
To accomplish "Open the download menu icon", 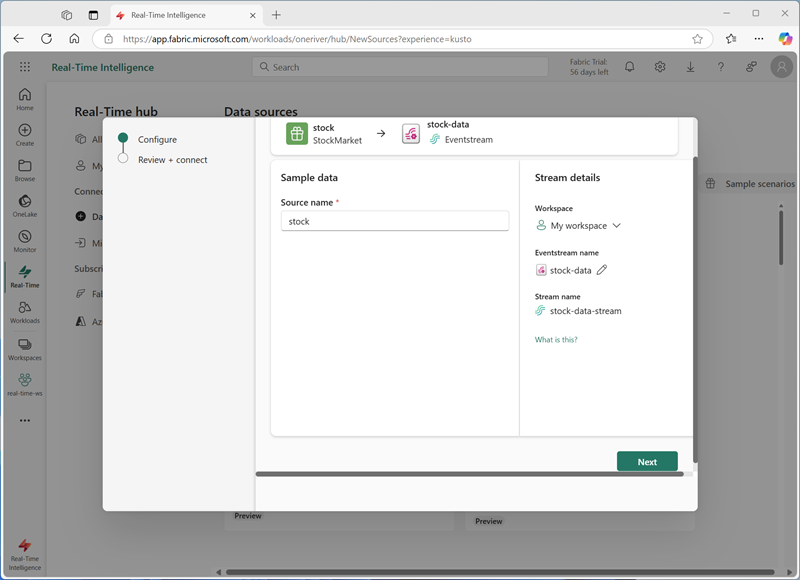I will pyautogui.click(x=690, y=67).
